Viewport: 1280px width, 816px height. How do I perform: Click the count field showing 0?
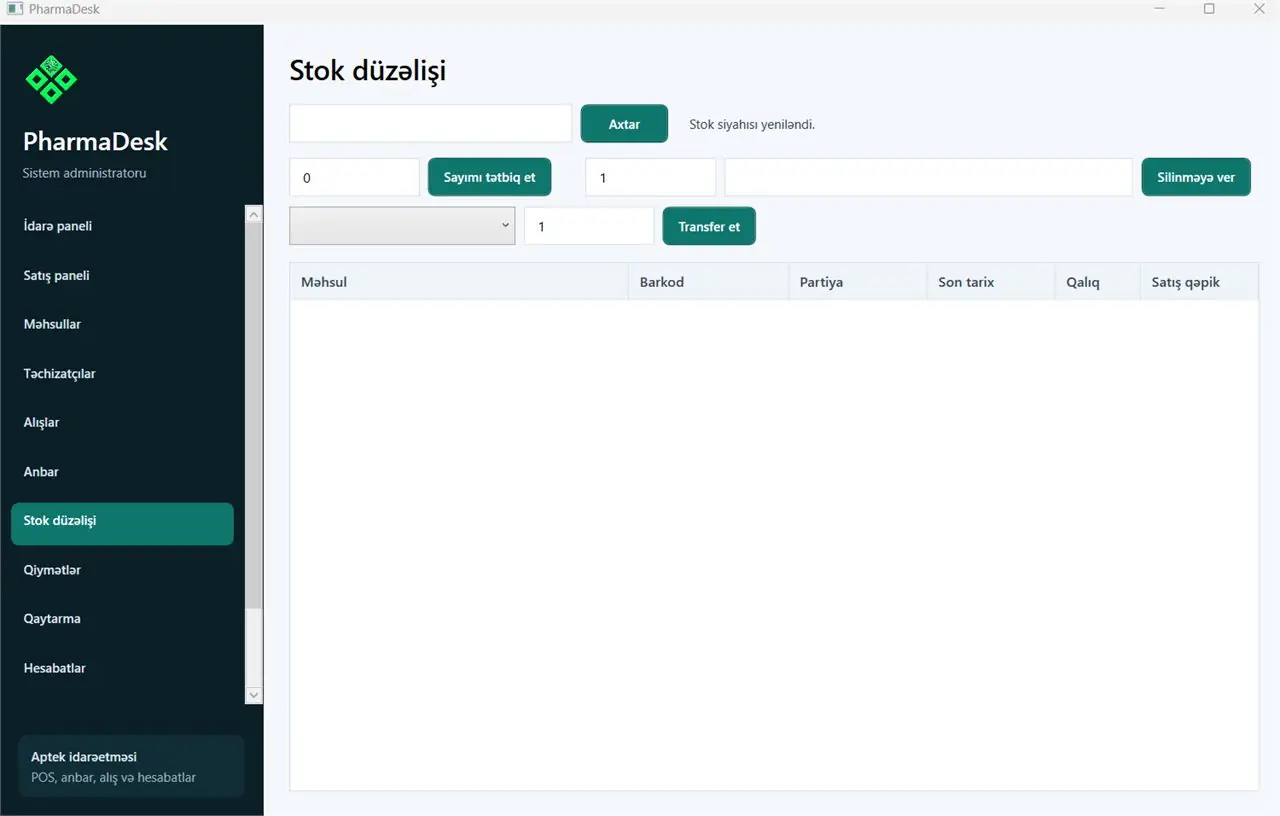[355, 177]
